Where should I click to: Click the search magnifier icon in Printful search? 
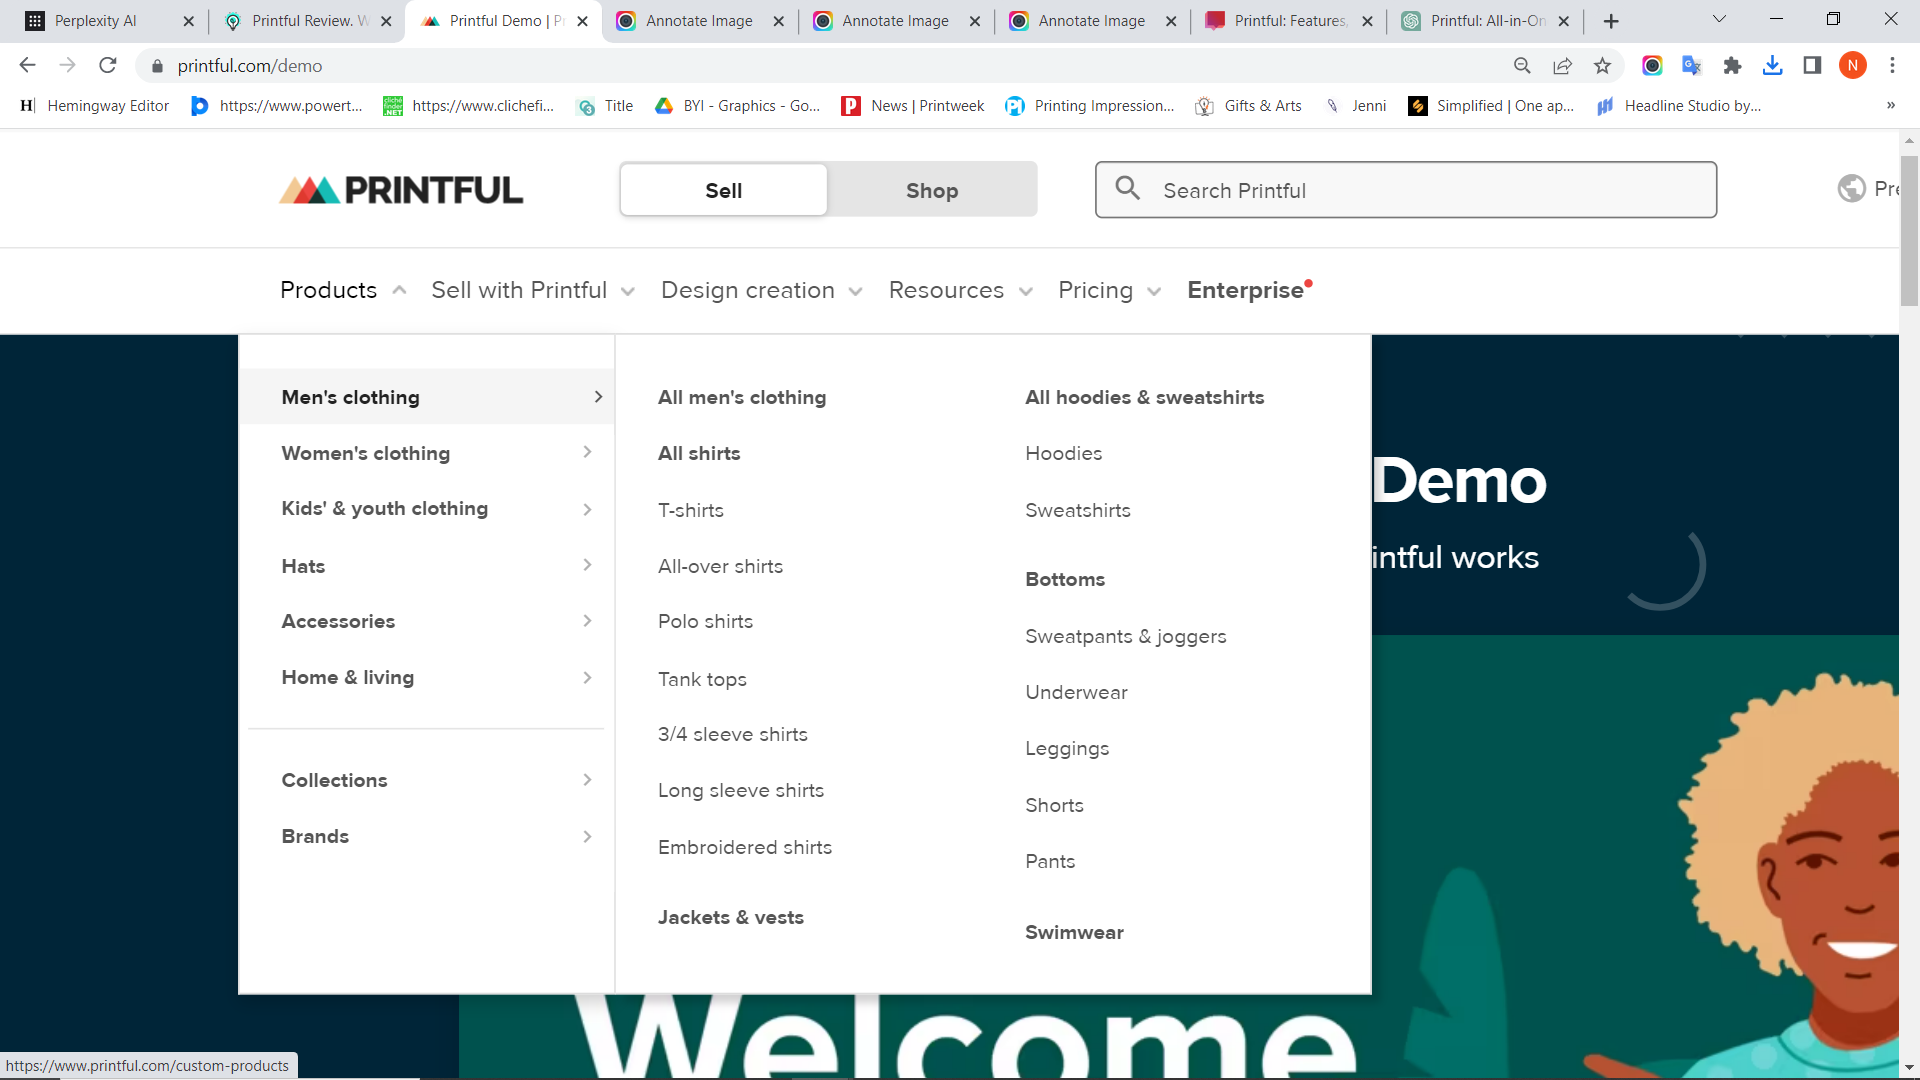(x=1127, y=188)
